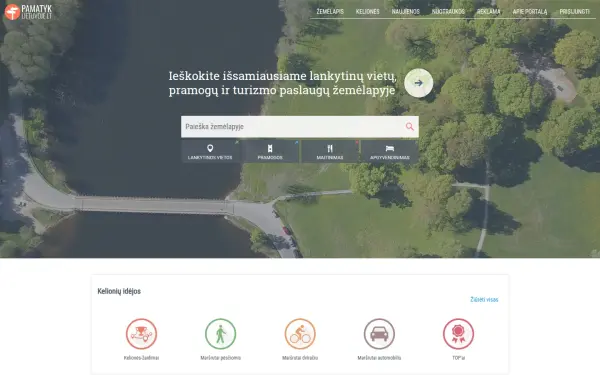Screen dimensions: 600x375
Task: Open the TOP'ai ribbon badge icon
Action: click(x=458, y=334)
